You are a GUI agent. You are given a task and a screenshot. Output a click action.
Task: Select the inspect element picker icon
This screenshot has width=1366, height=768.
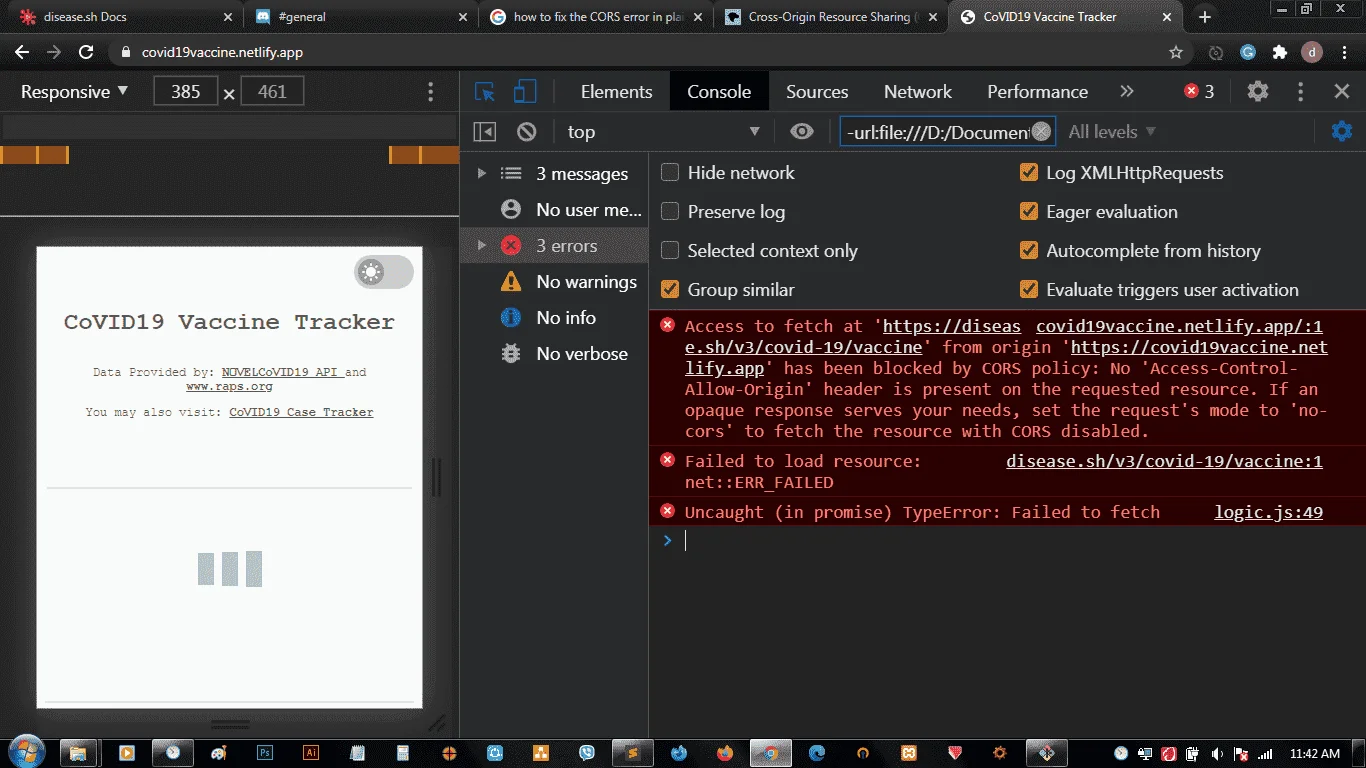(x=485, y=92)
